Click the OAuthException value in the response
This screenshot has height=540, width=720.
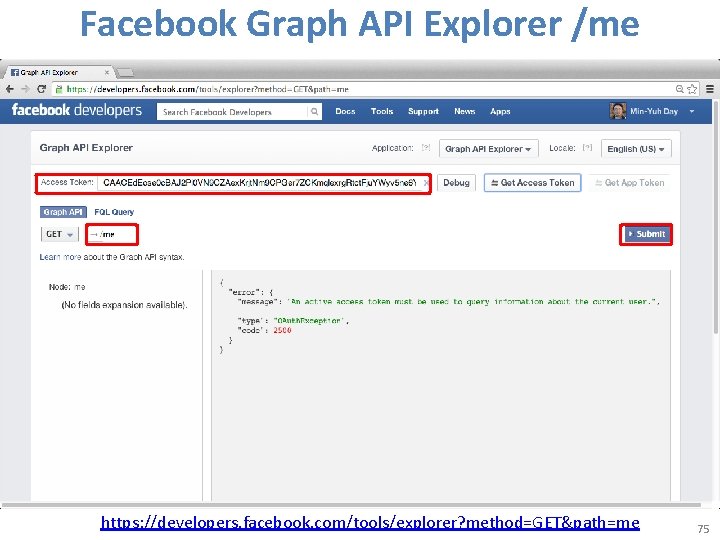[309, 321]
